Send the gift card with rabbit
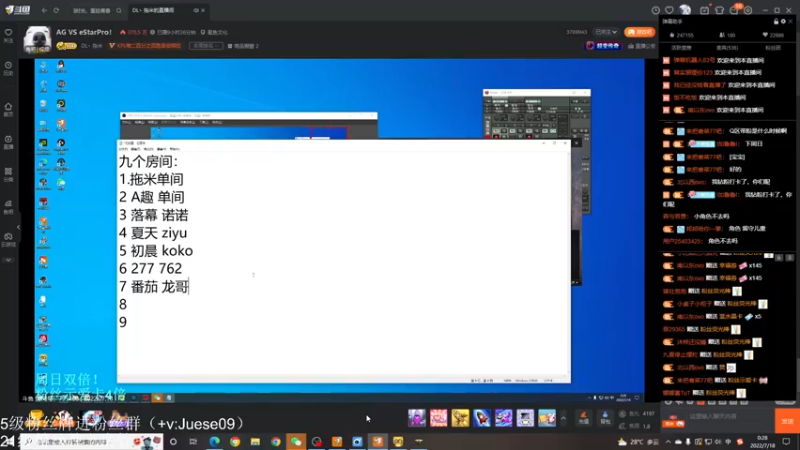This screenshot has width=800, height=450. coord(546,418)
